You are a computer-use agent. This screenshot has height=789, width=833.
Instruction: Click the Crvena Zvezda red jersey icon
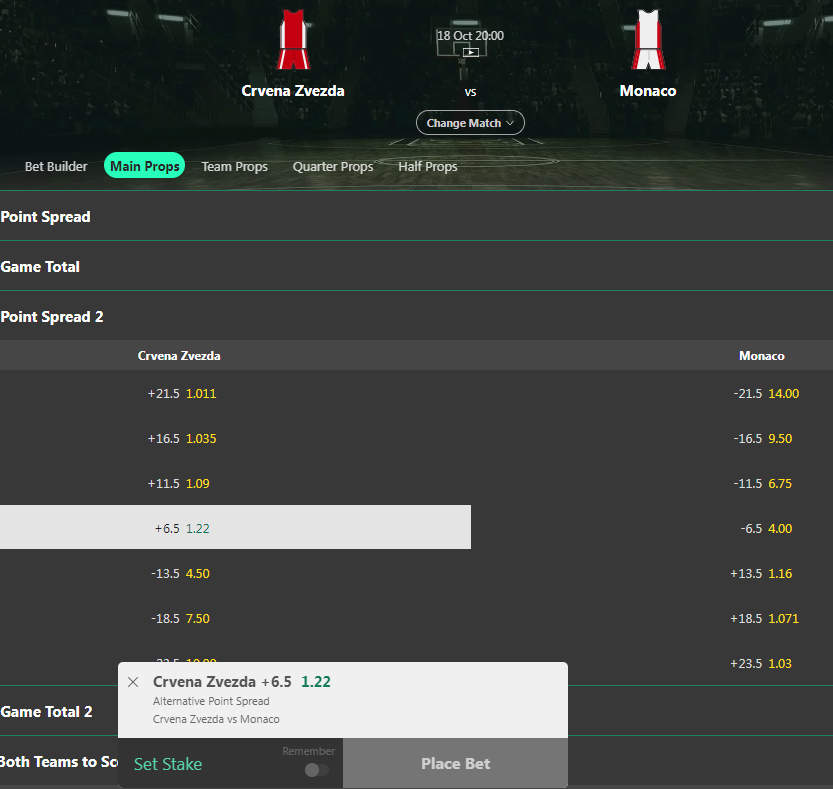(293, 39)
